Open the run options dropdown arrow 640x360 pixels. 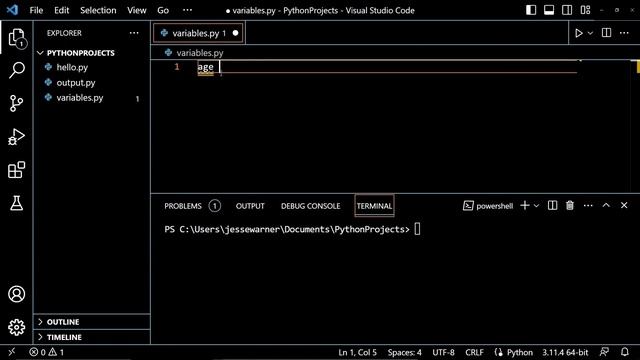[x=590, y=33]
